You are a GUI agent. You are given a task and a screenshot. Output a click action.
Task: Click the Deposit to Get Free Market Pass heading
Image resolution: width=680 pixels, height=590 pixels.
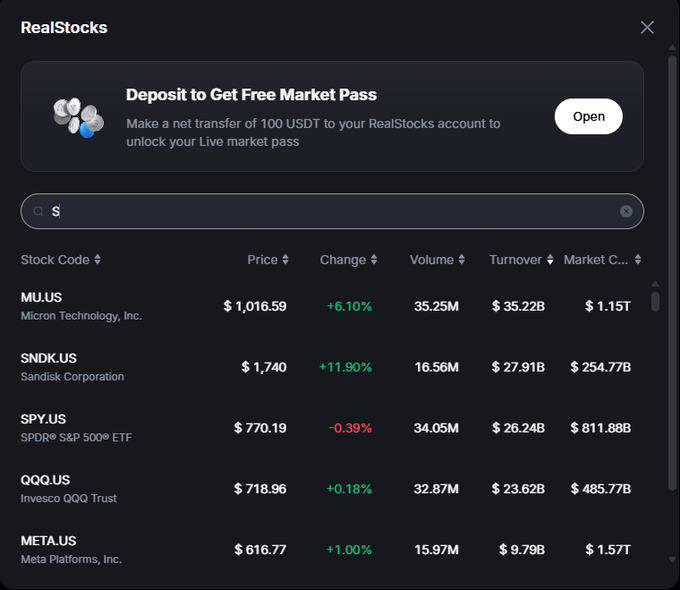(x=251, y=95)
